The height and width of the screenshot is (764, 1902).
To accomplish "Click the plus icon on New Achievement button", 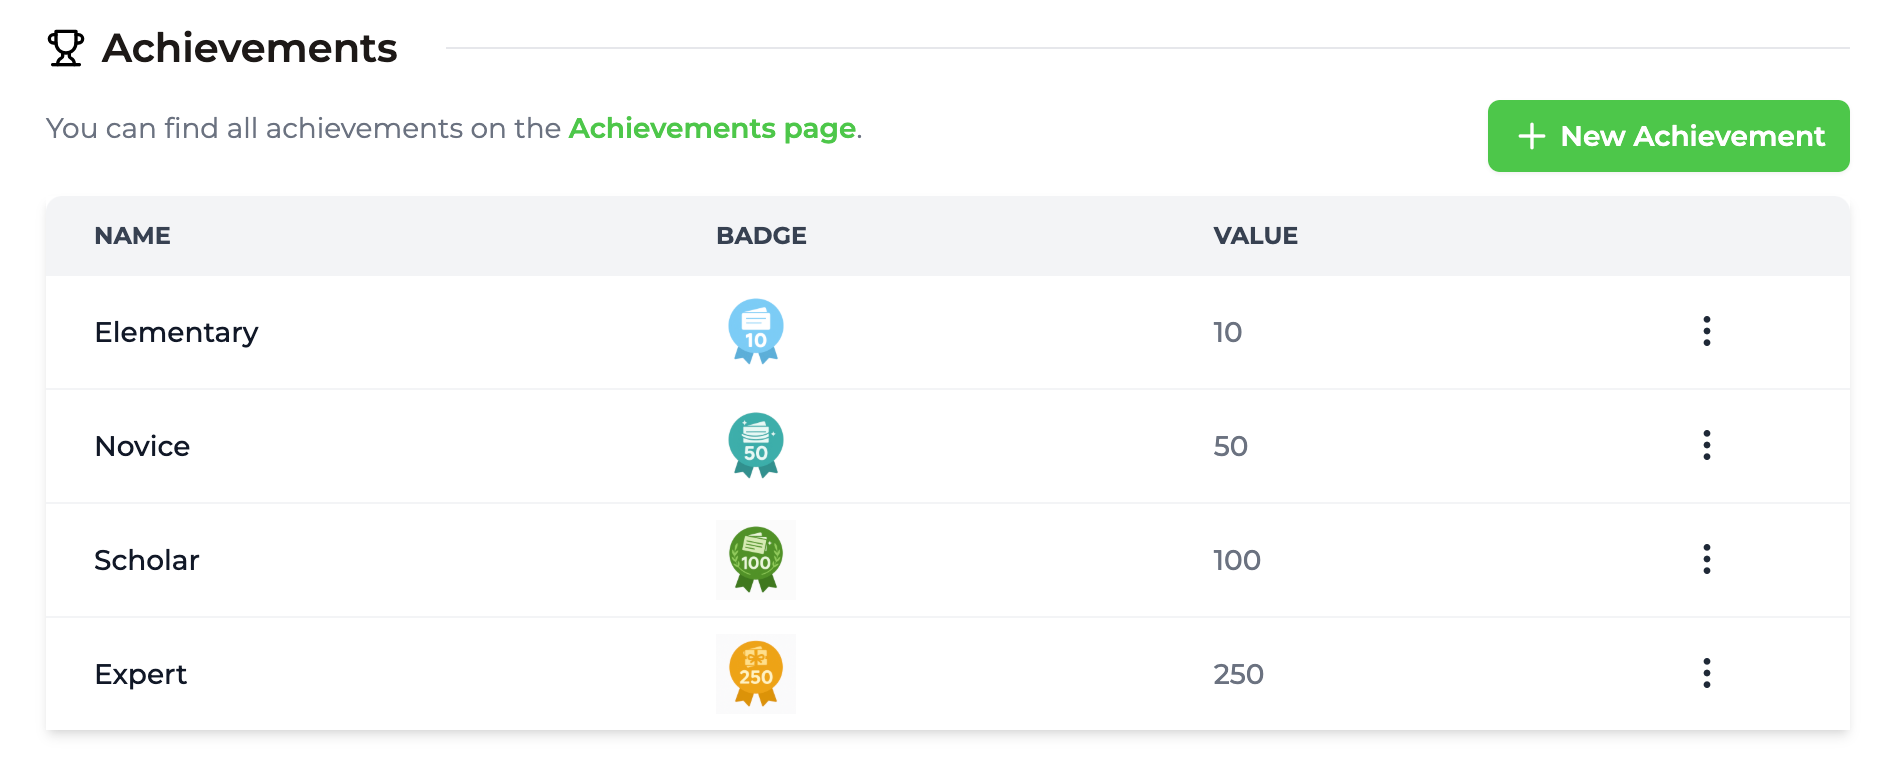I will click(x=1530, y=136).
